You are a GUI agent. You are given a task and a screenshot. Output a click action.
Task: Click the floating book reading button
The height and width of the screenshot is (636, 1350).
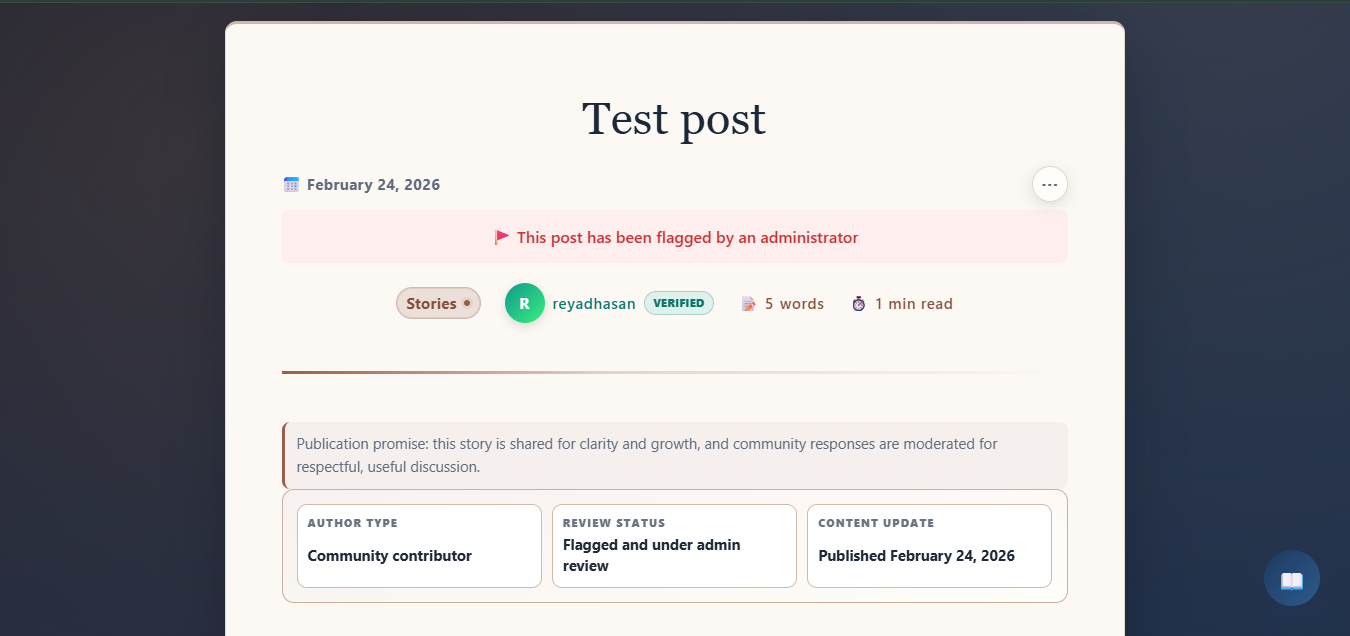point(1291,578)
